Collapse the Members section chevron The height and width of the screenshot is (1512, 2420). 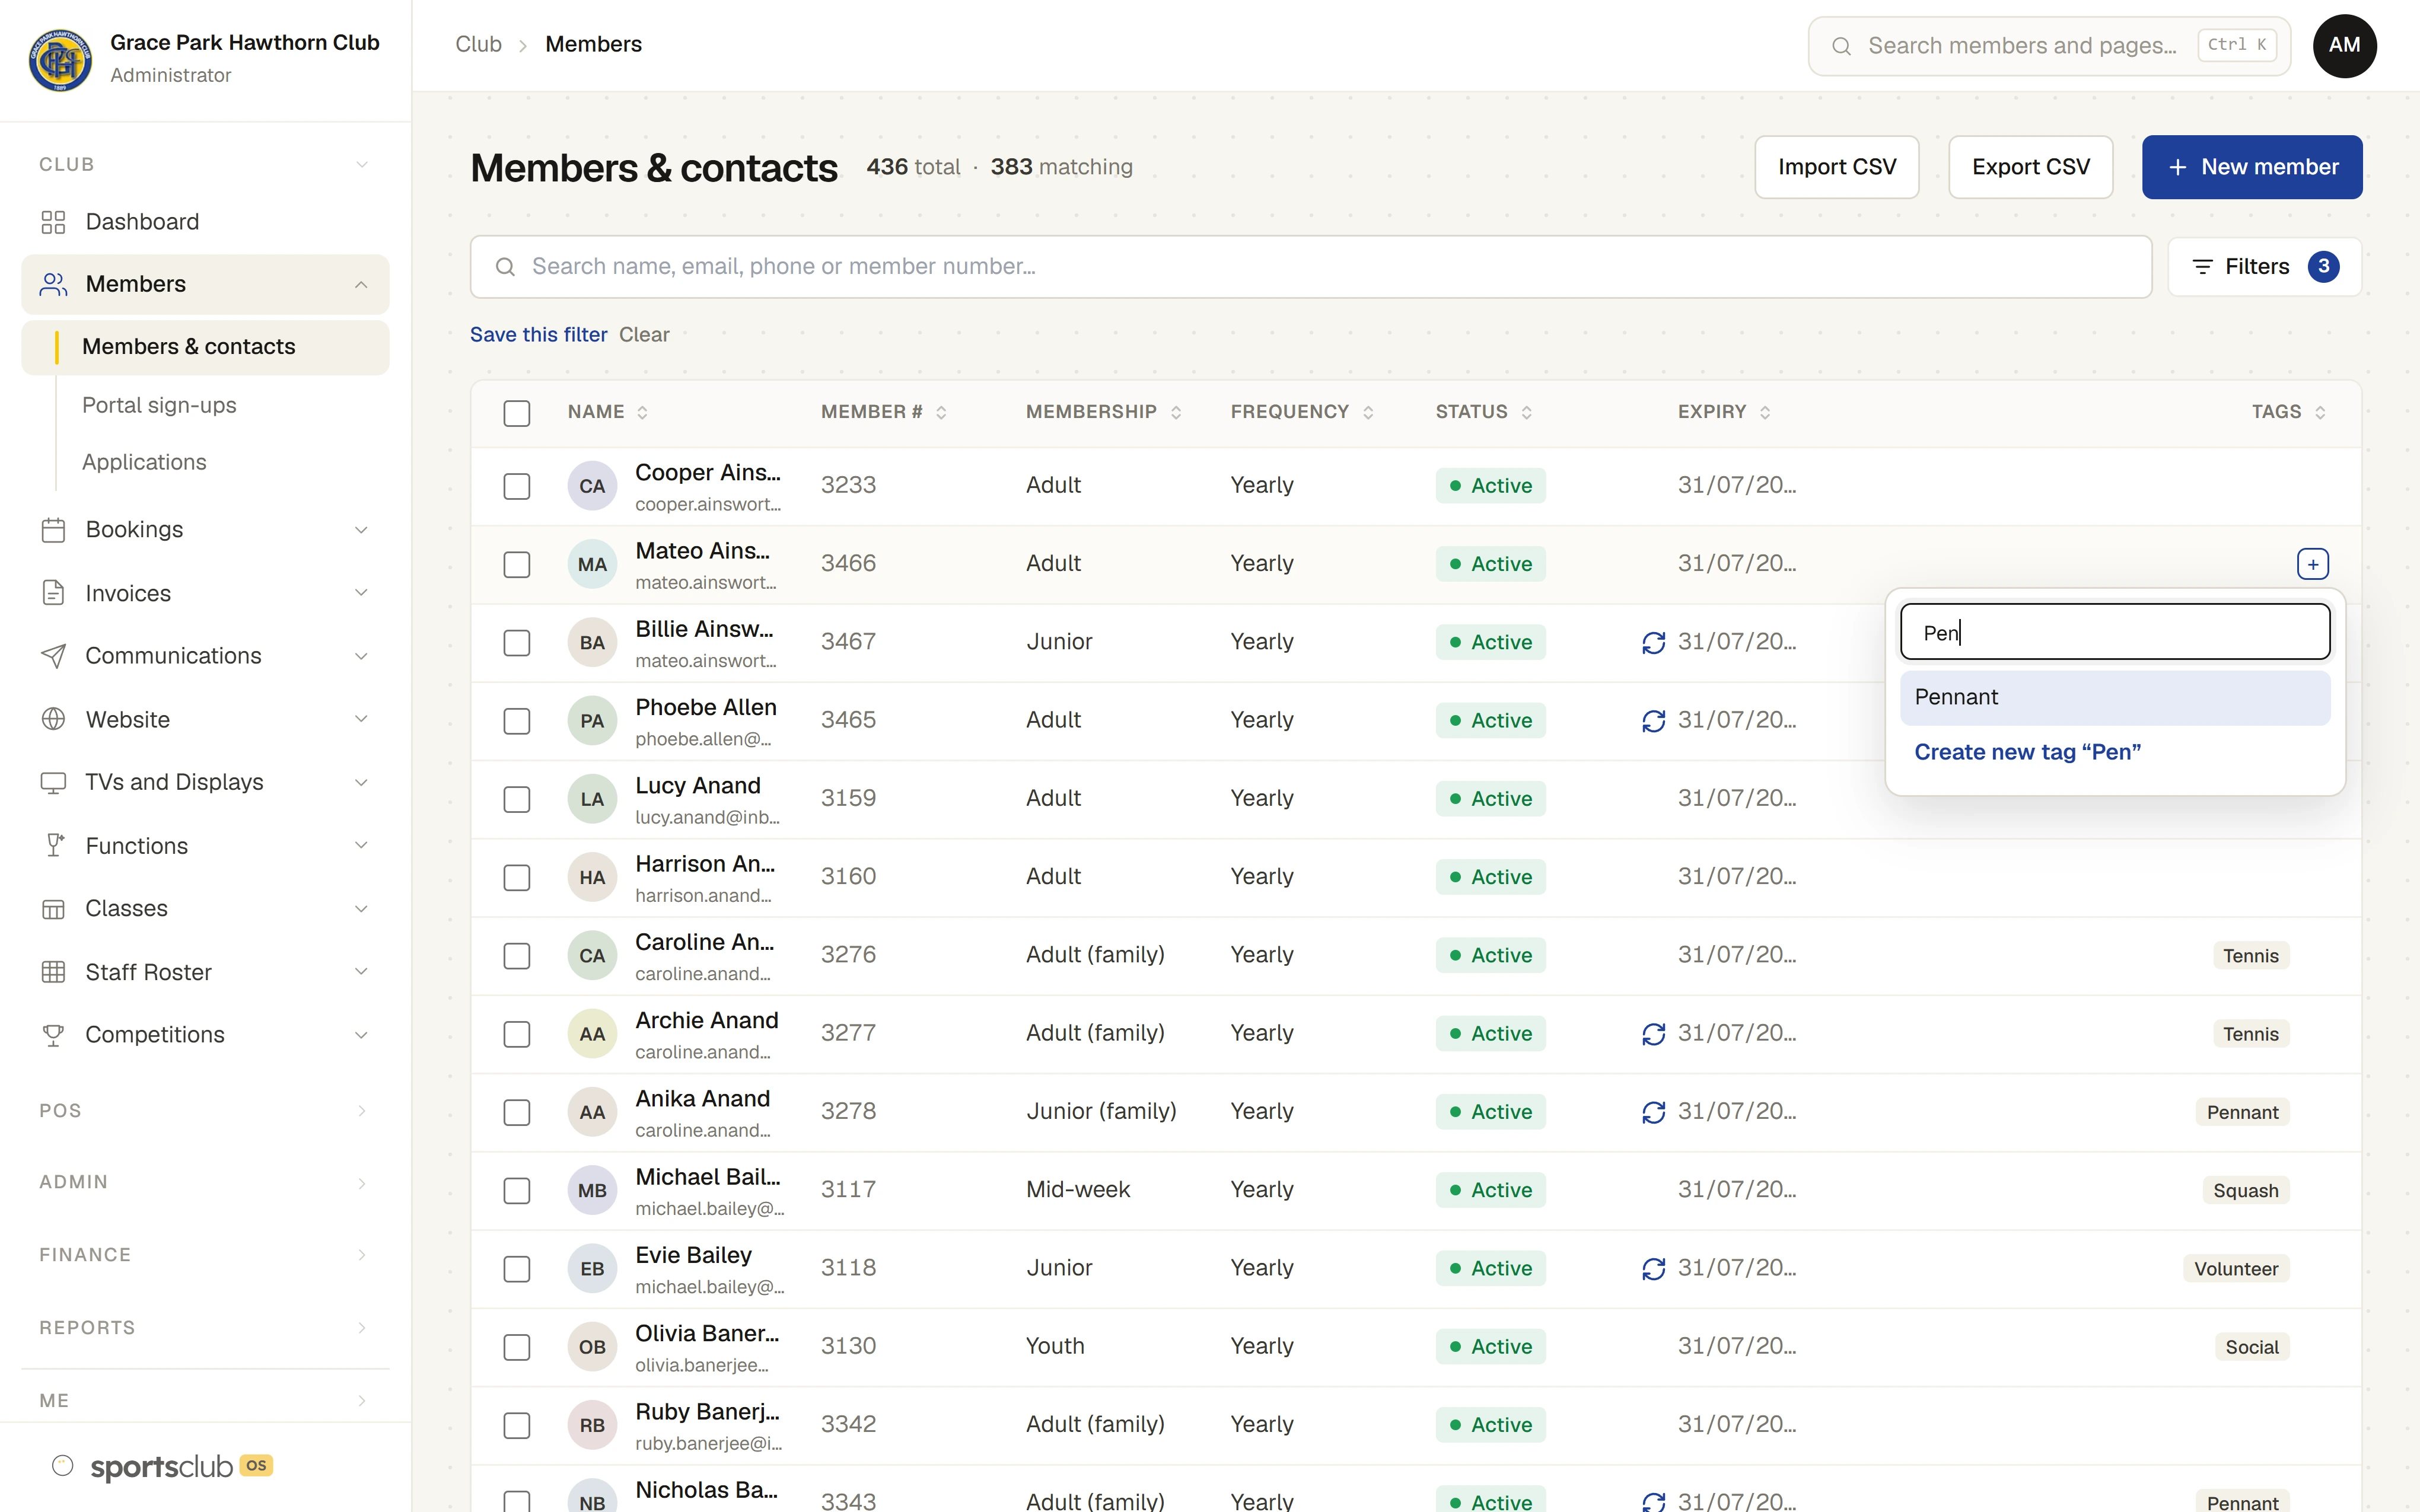(x=361, y=285)
